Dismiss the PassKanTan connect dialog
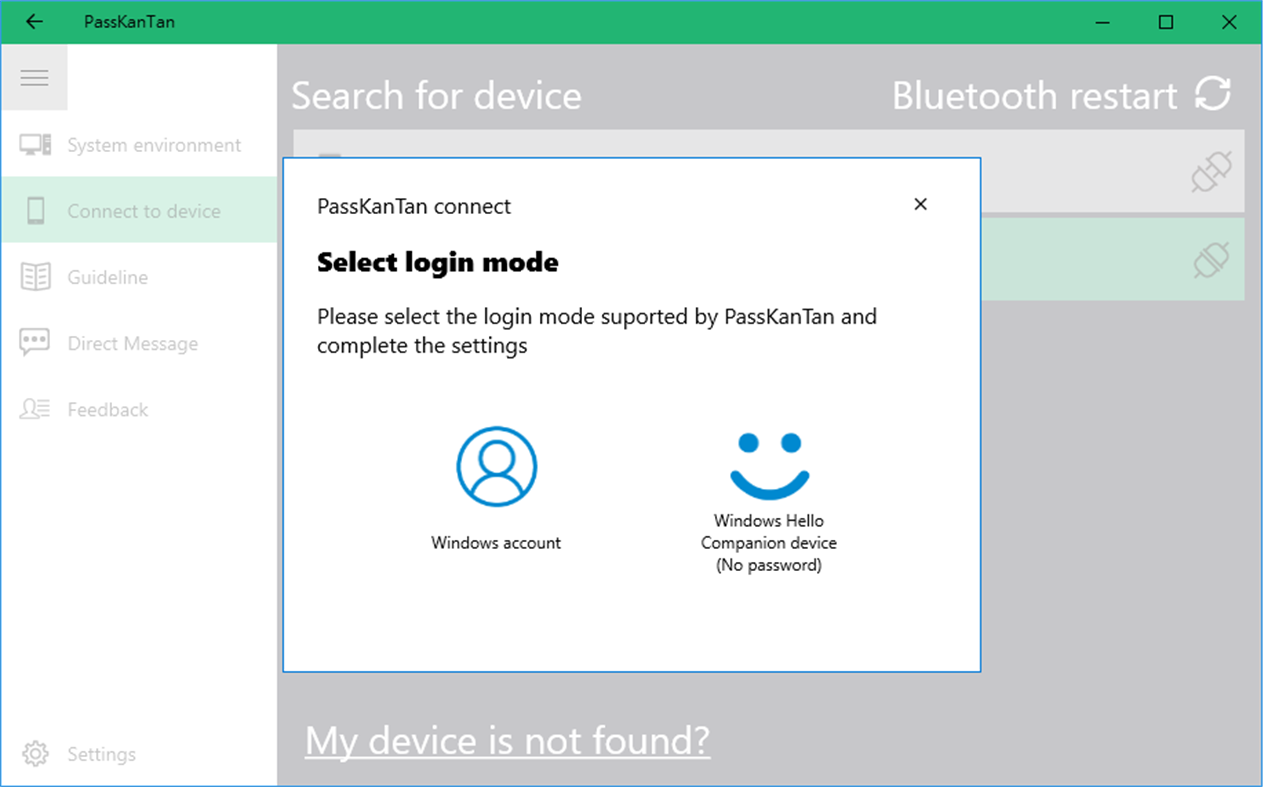1263x787 pixels. (x=920, y=203)
